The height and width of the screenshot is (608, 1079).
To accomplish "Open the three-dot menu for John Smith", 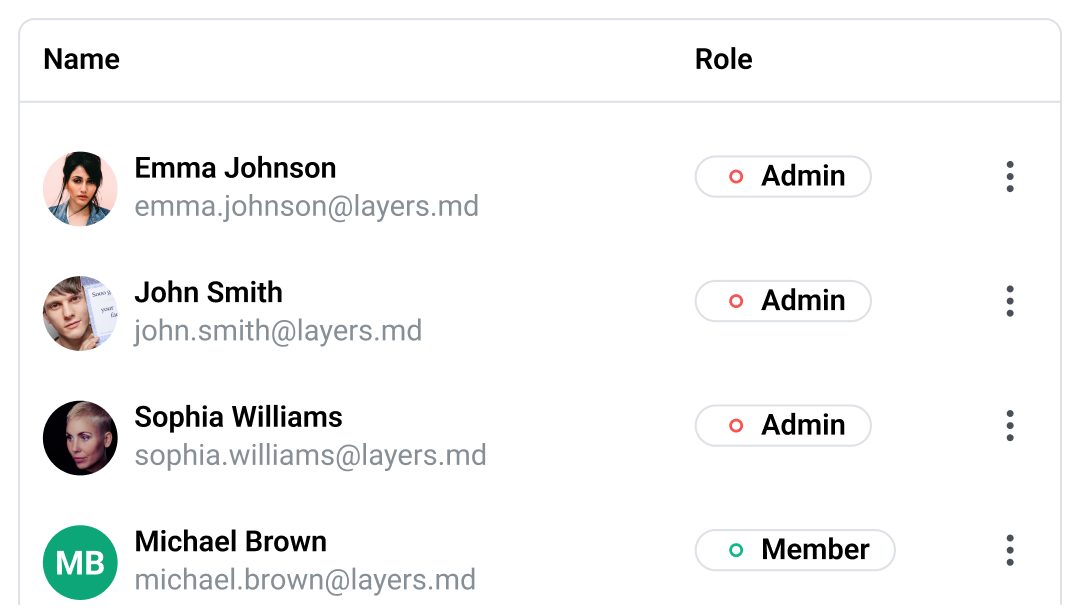I will coord(1009,301).
